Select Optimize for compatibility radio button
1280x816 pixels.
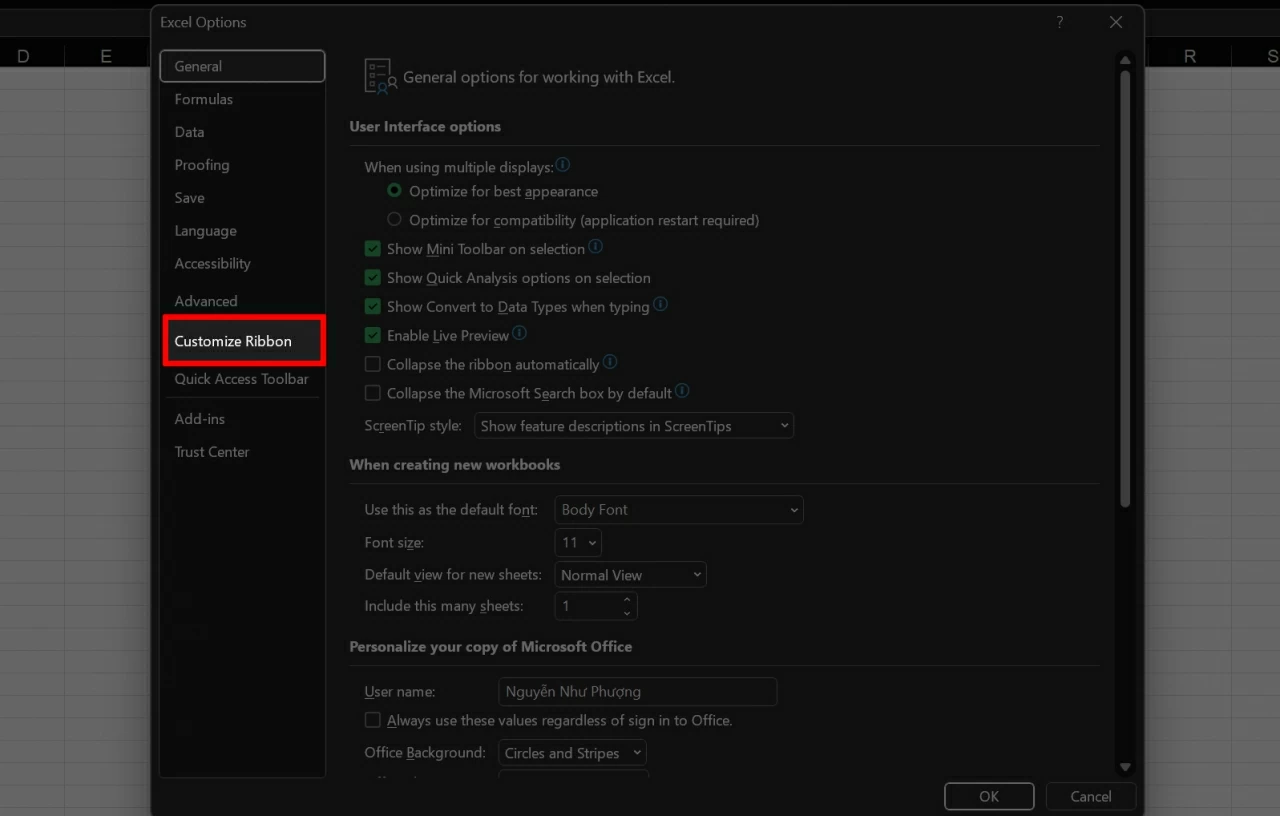tap(393, 219)
